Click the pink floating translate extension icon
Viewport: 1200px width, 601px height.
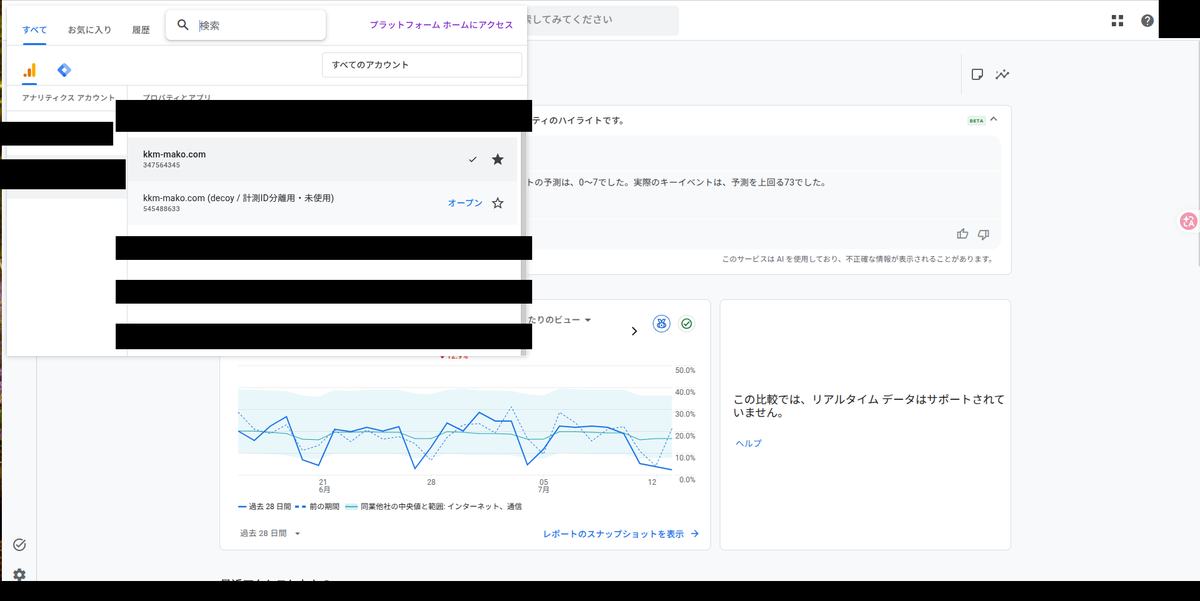click(1189, 222)
